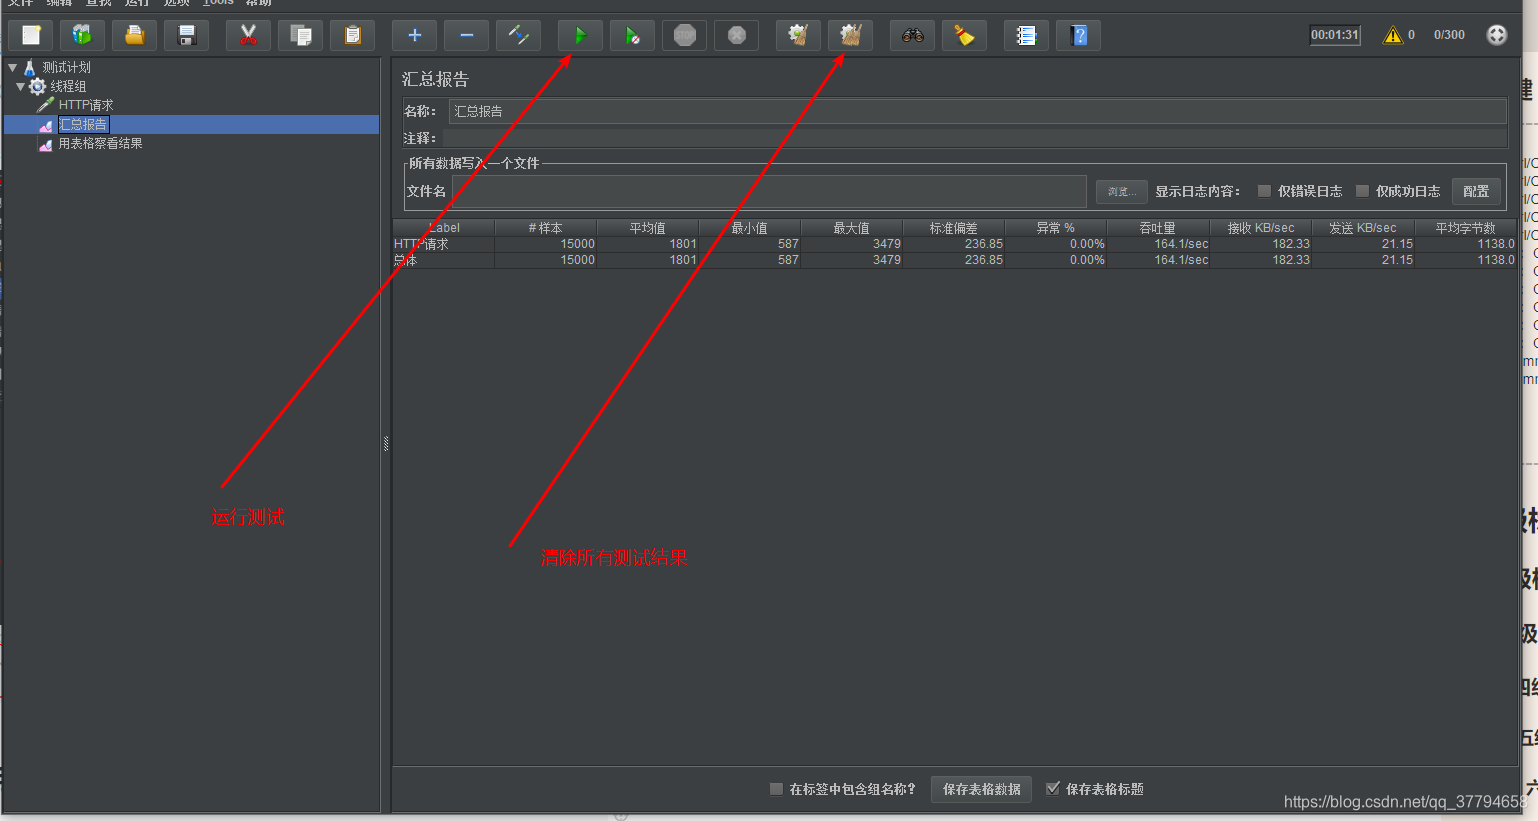The height and width of the screenshot is (821, 1538).
Task: Open Search via the binoculars icon
Action: coord(913,36)
